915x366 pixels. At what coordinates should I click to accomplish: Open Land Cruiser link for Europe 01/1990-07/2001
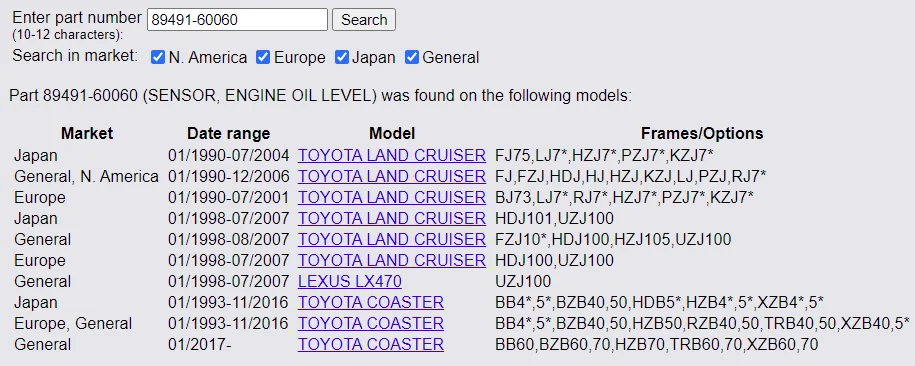click(x=392, y=197)
